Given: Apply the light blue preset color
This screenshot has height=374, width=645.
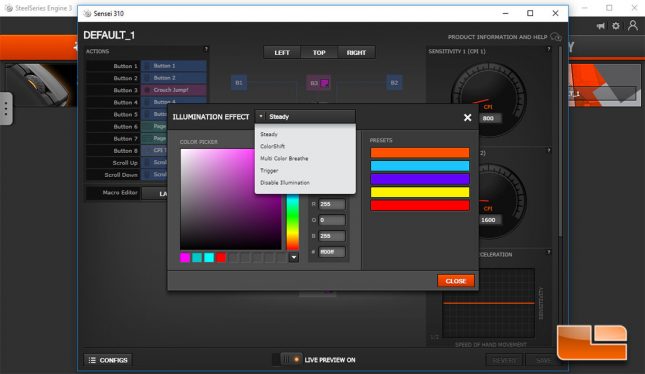Looking at the screenshot, I should [420, 166].
